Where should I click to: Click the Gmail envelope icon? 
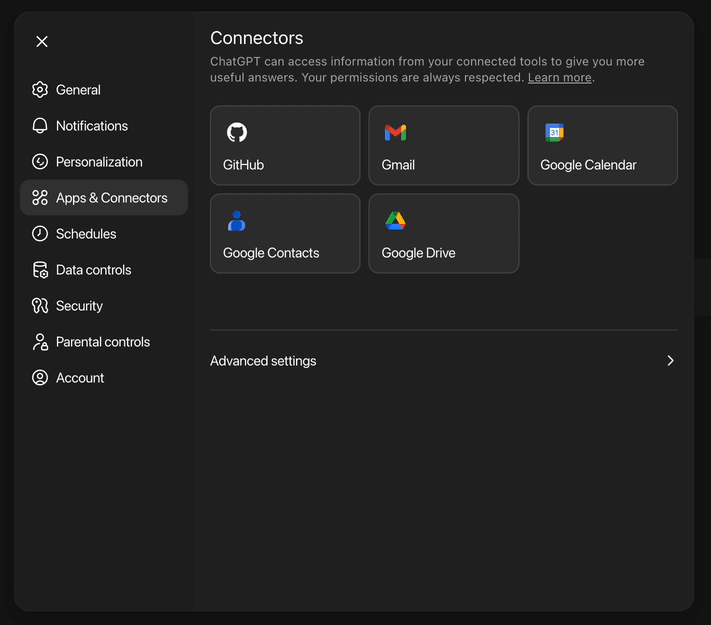(395, 132)
